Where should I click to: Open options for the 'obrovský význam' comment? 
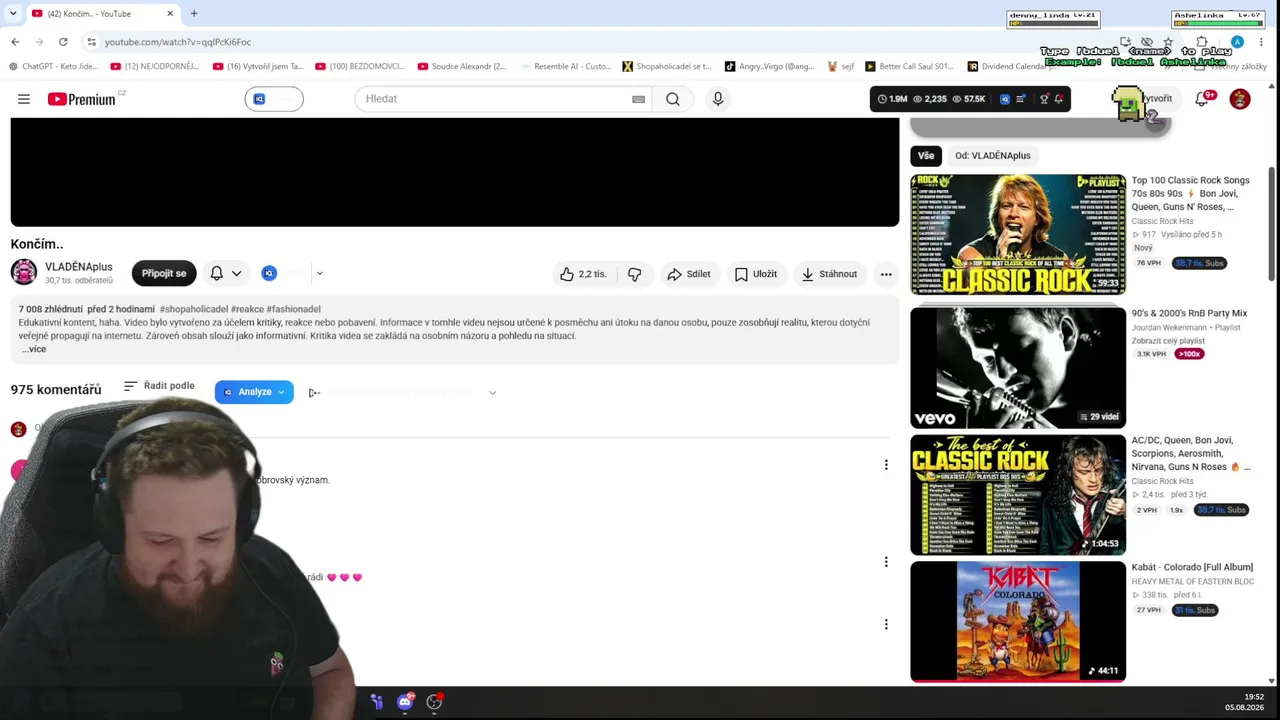click(886, 465)
